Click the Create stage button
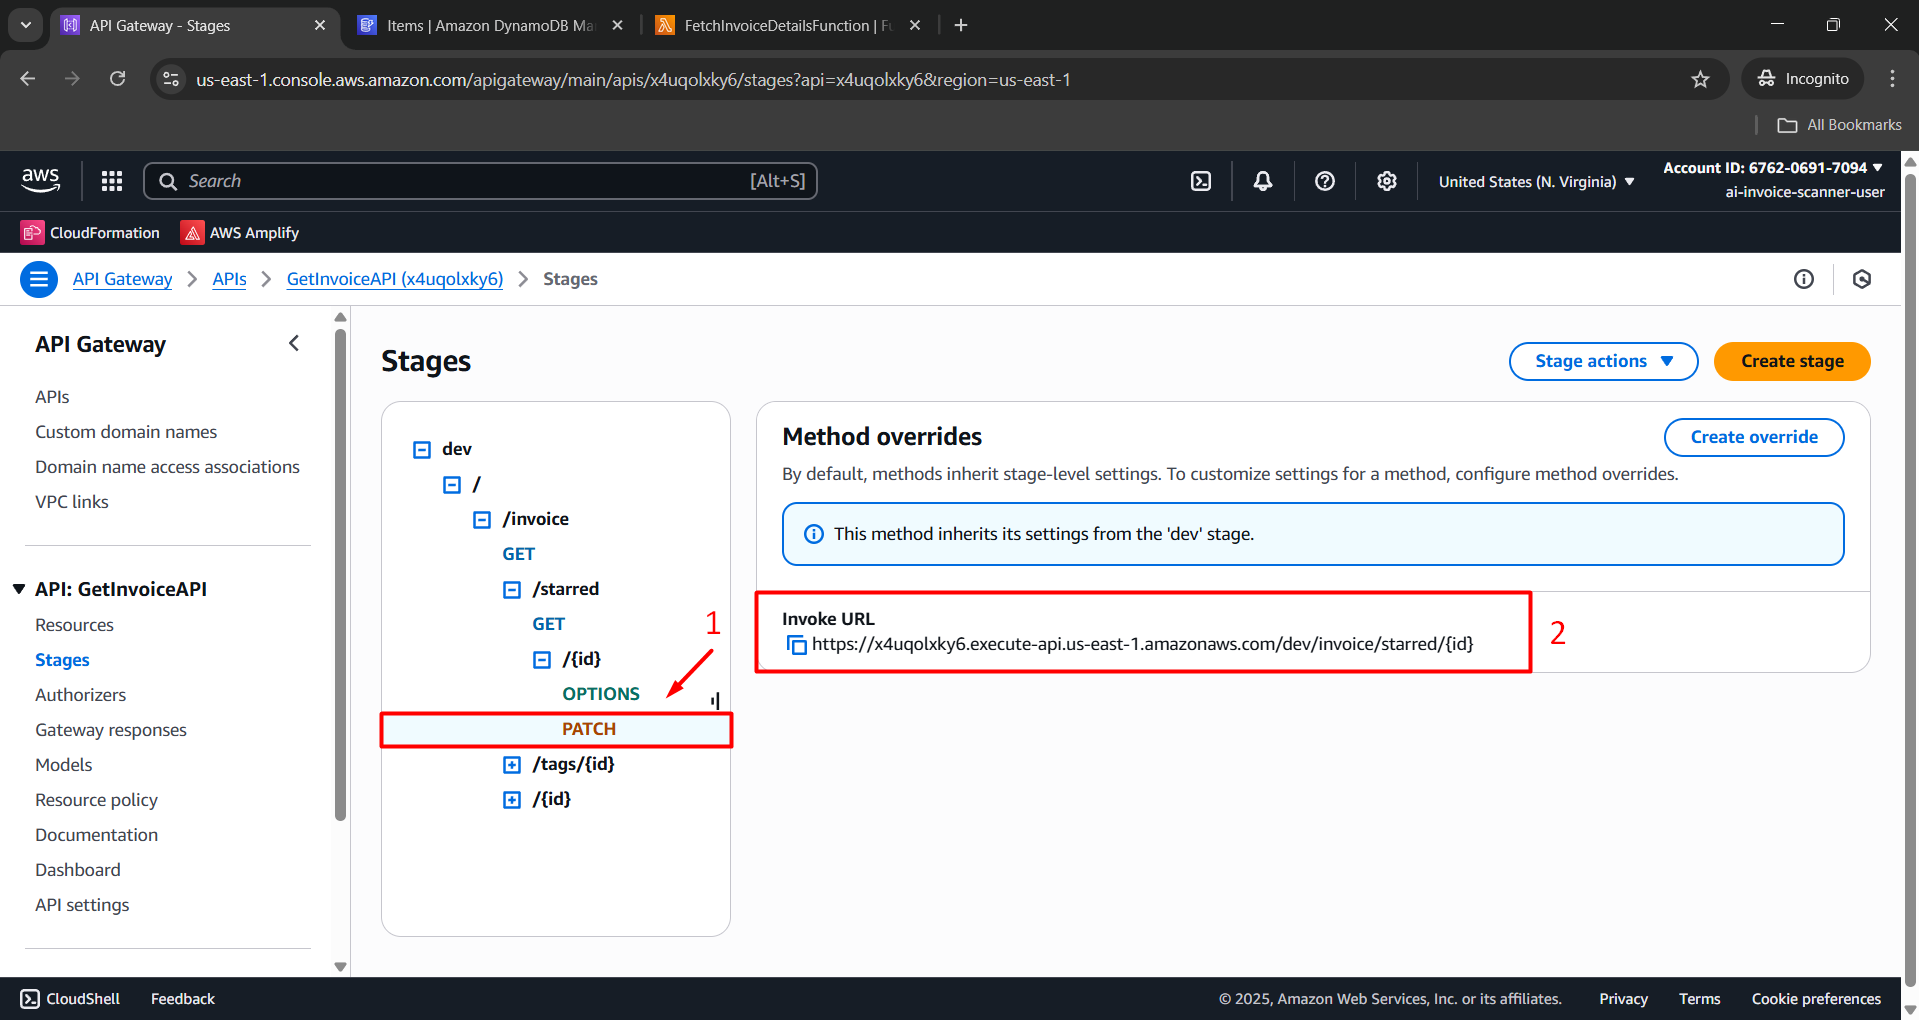 (x=1791, y=361)
